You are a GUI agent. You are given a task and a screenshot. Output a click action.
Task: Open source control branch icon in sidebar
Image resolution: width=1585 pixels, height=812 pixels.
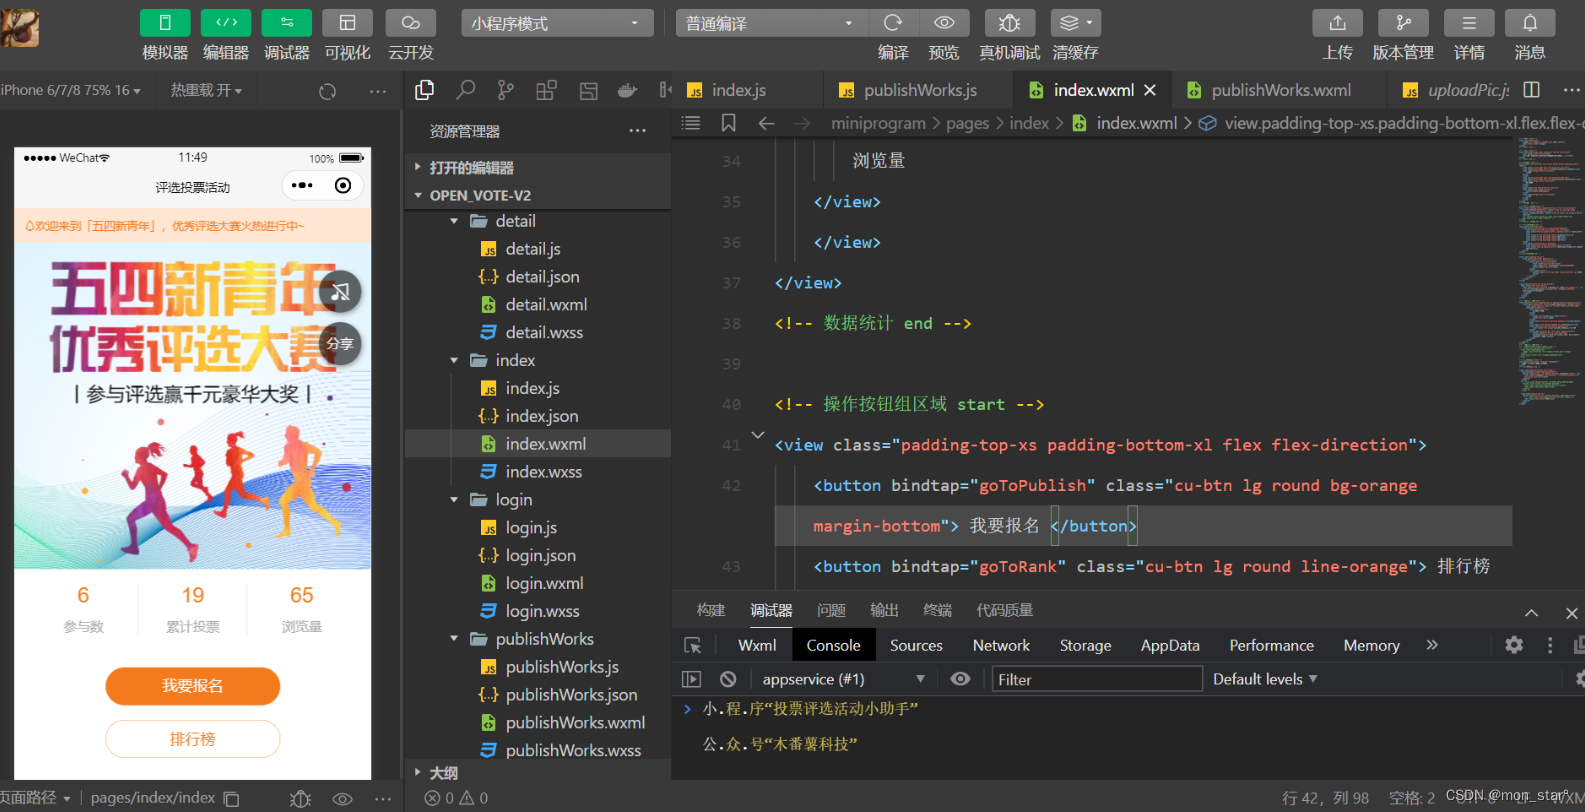tap(506, 90)
